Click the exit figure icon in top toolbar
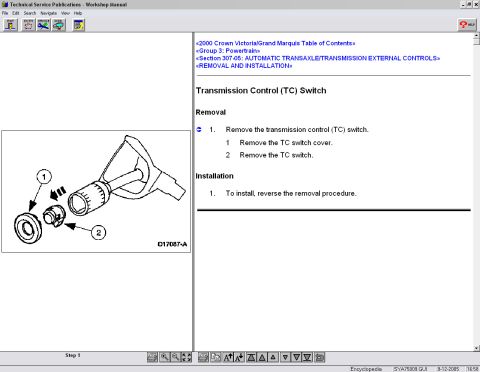Screen dimensions: 480x372 click(x=11, y=25)
